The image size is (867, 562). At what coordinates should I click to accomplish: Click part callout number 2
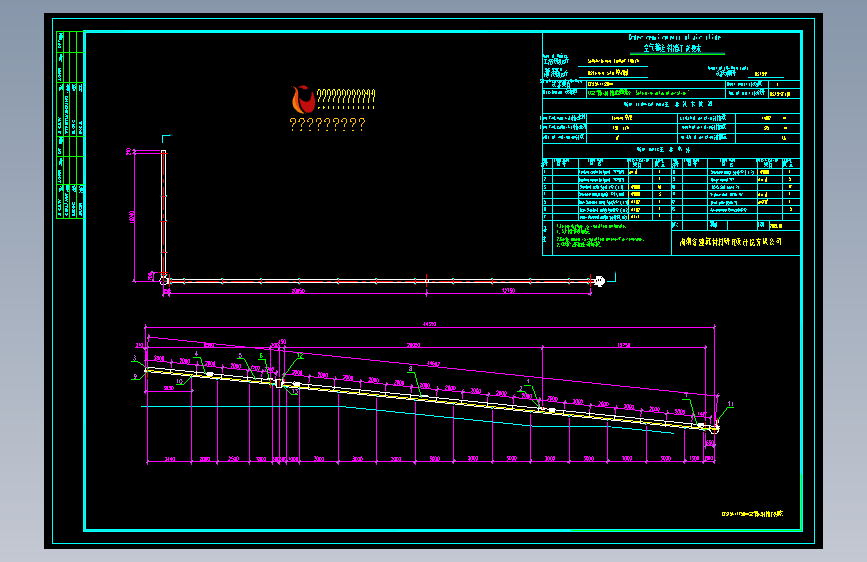(520, 388)
